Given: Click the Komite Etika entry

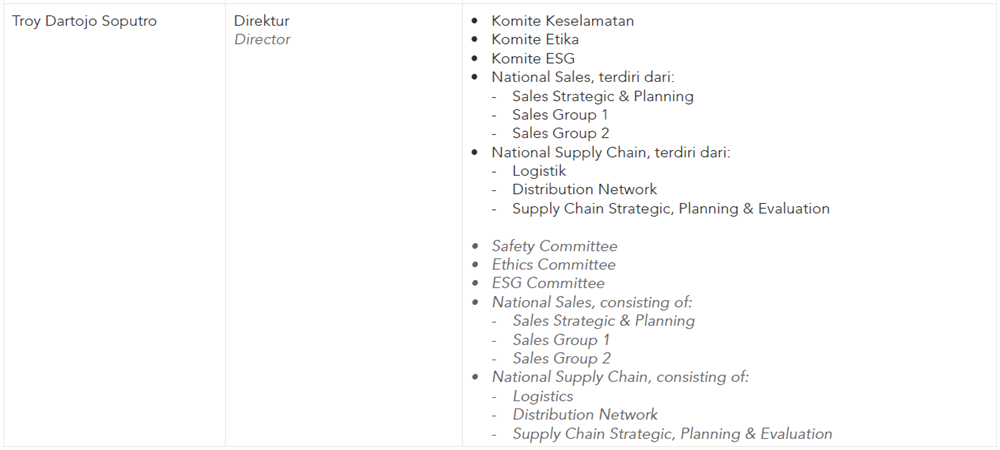Looking at the screenshot, I should (535, 40).
